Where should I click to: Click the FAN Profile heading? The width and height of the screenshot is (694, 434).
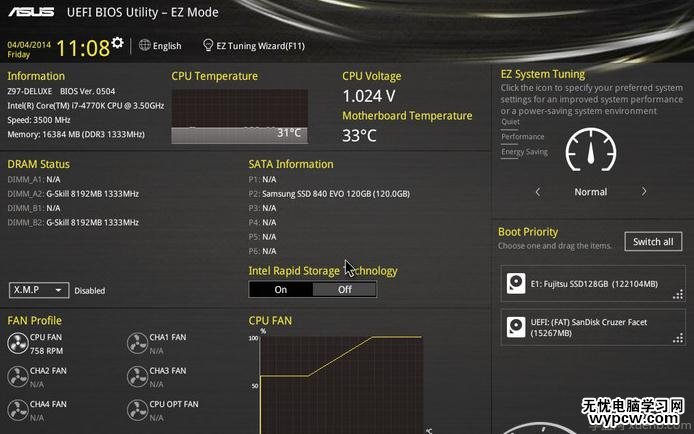[35, 321]
